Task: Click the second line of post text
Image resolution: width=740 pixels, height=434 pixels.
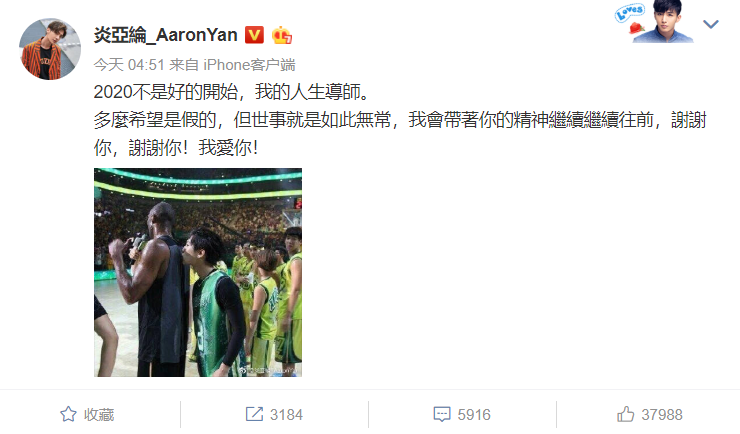Action: 400,120
